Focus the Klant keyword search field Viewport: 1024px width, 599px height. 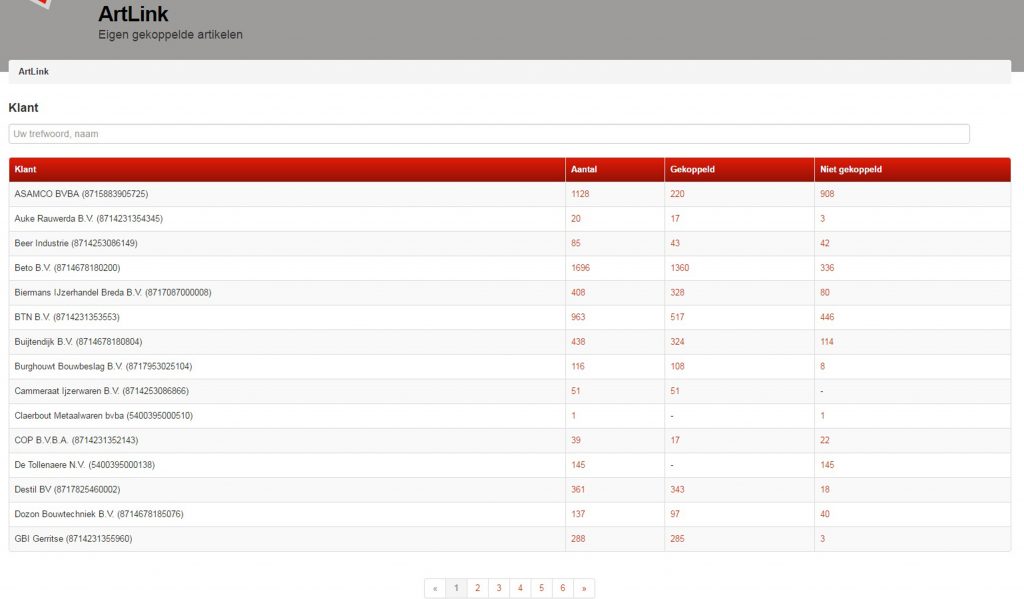point(488,134)
